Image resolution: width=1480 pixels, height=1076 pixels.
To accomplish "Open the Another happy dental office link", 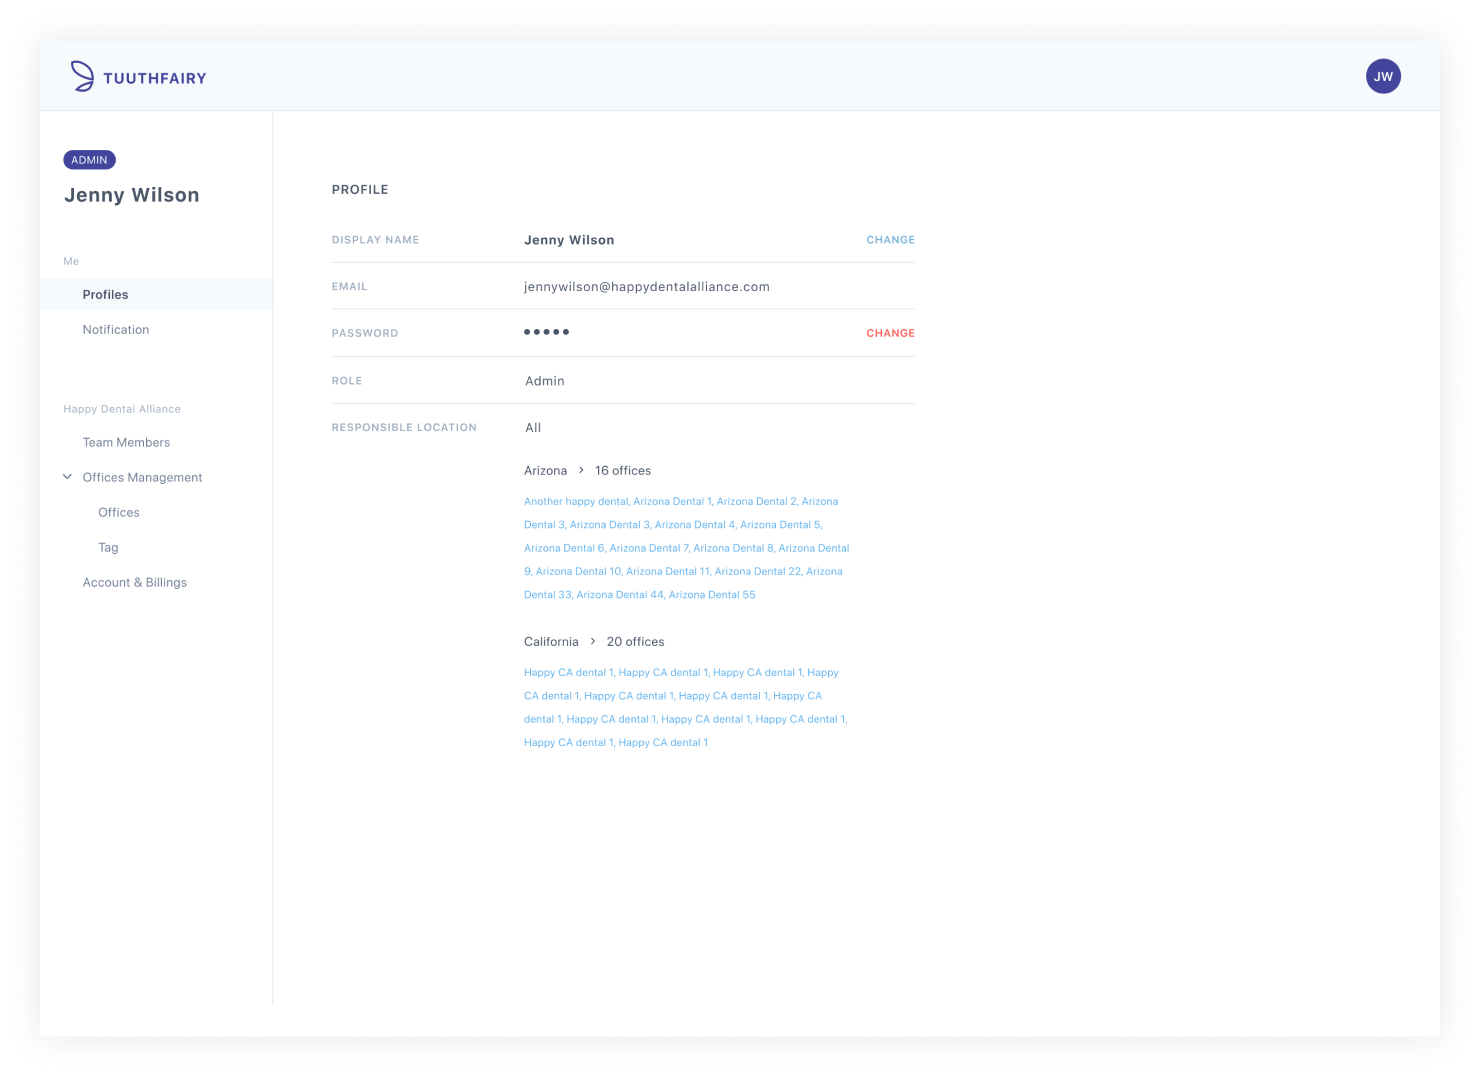I will click(576, 501).
